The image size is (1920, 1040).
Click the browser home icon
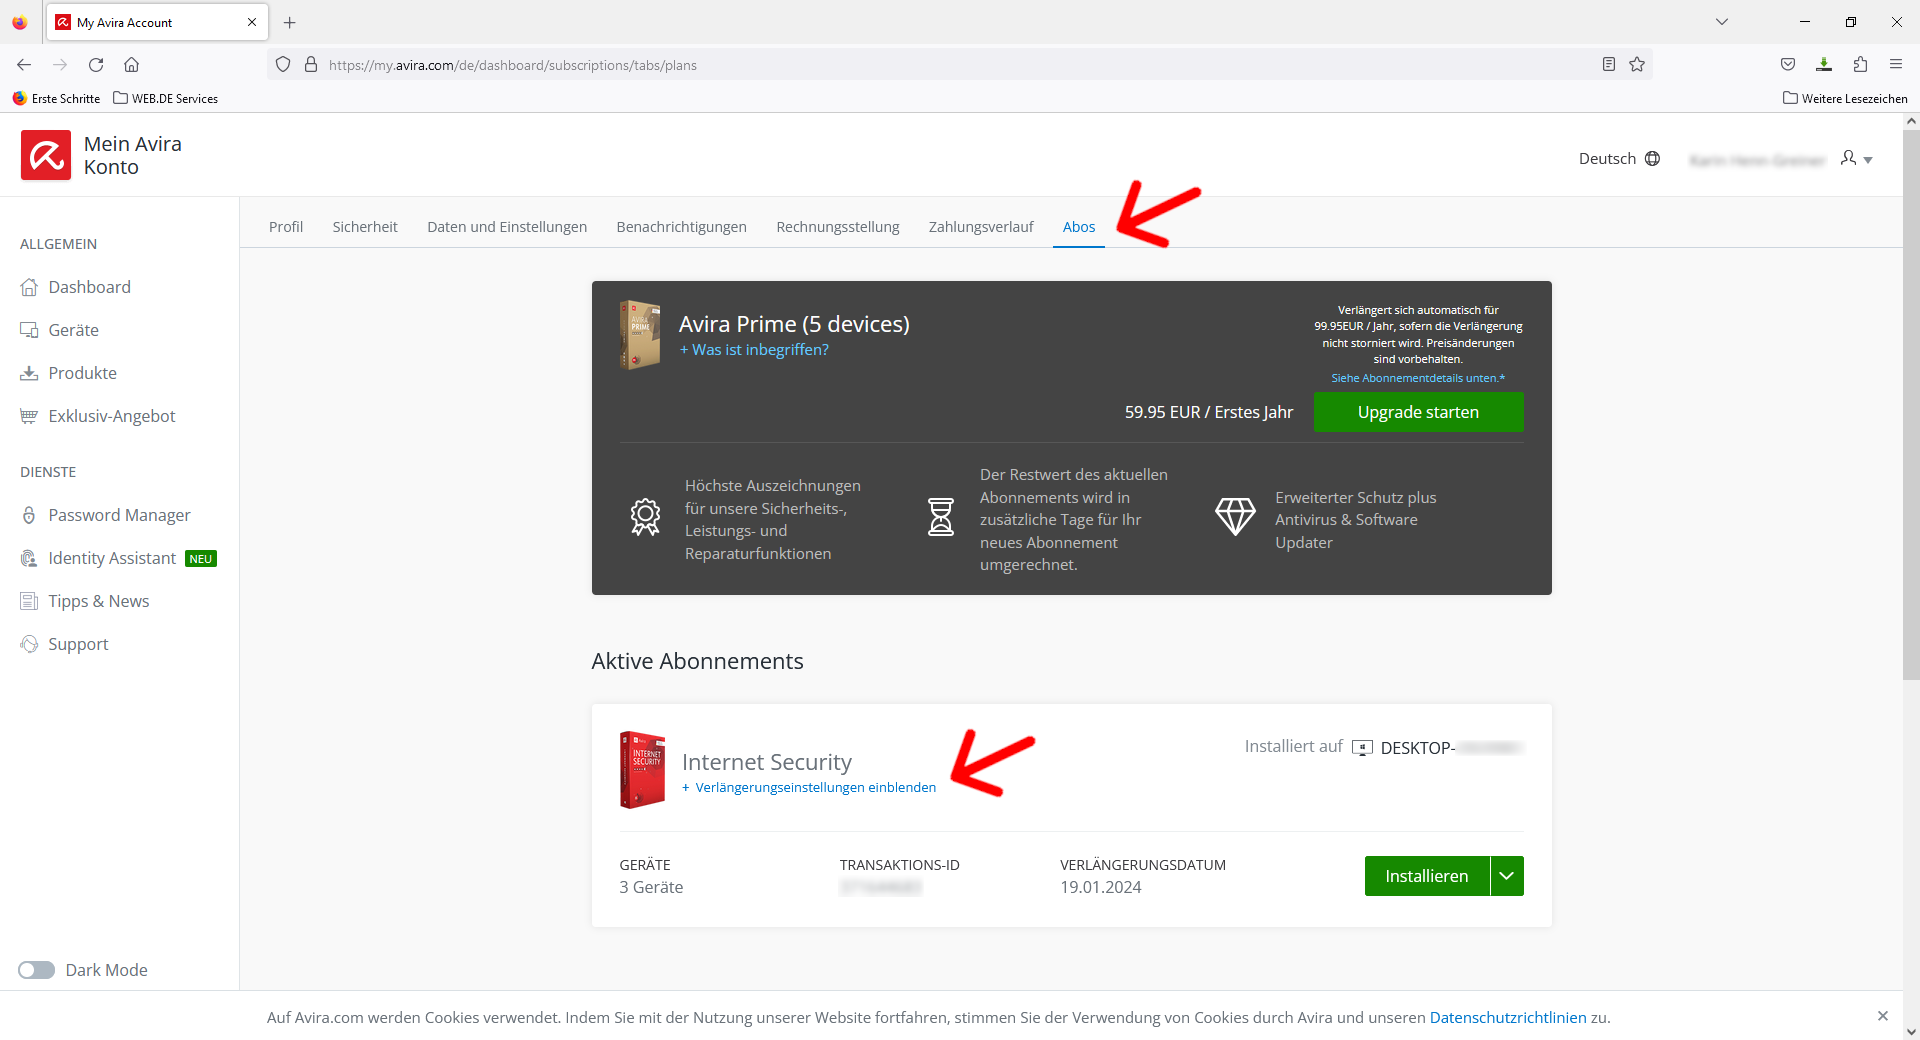(x=131, y=65)
